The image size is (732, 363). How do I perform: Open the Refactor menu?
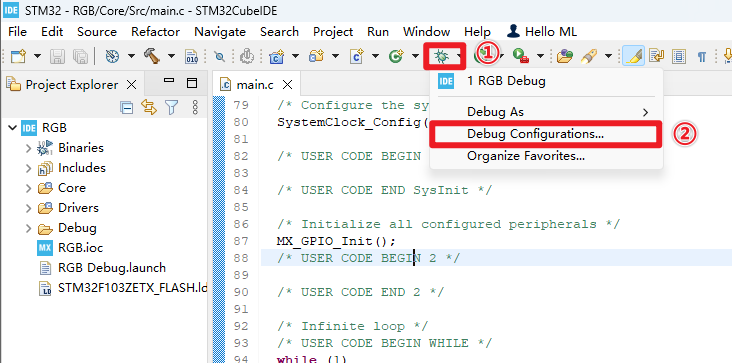155,32
